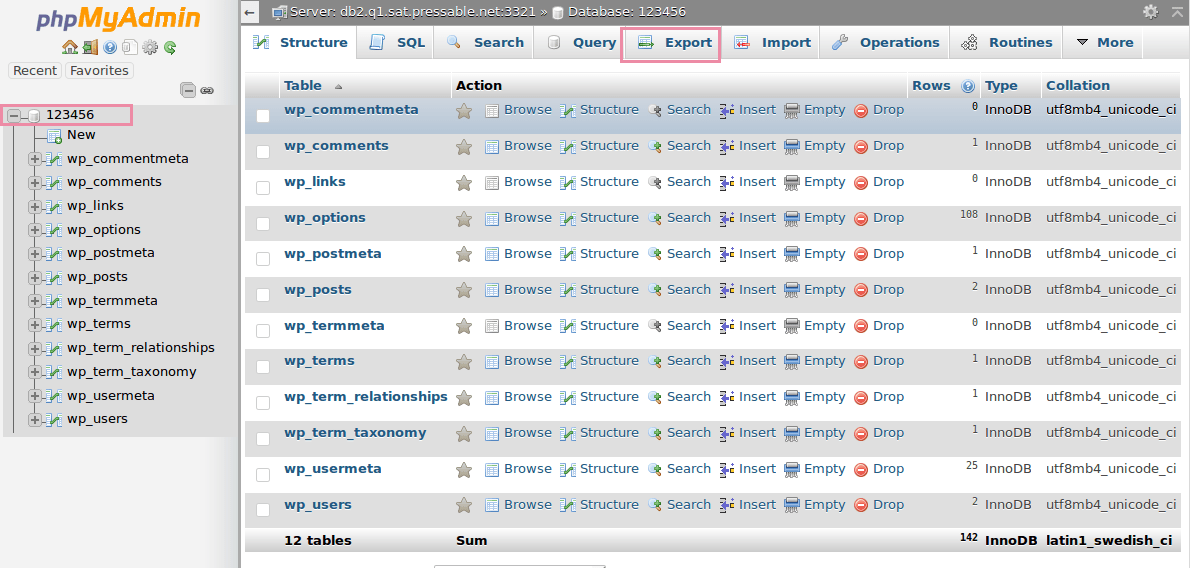
Task: Switch to the SQL tab
Action: [396, 43]
